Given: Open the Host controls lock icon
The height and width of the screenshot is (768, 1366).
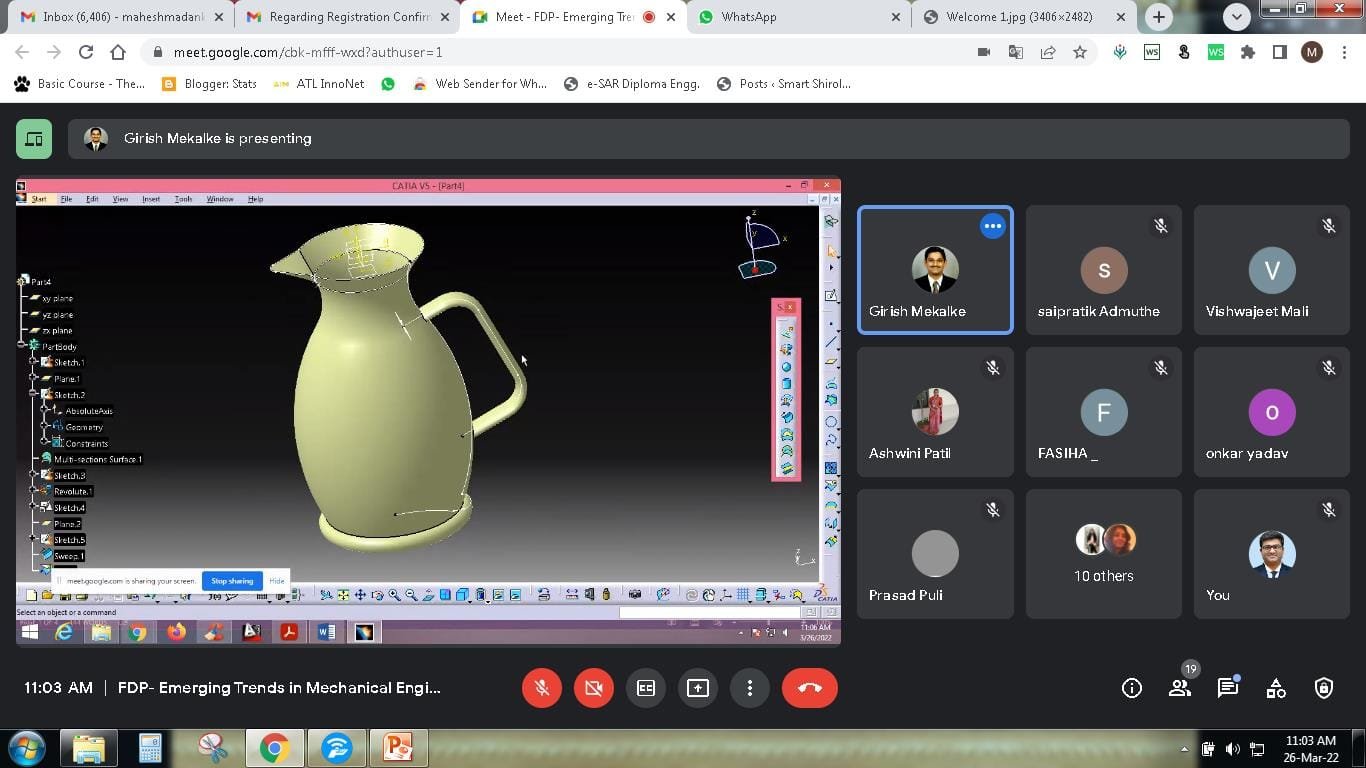Looking at the screenshot, I should (1324, 688).
